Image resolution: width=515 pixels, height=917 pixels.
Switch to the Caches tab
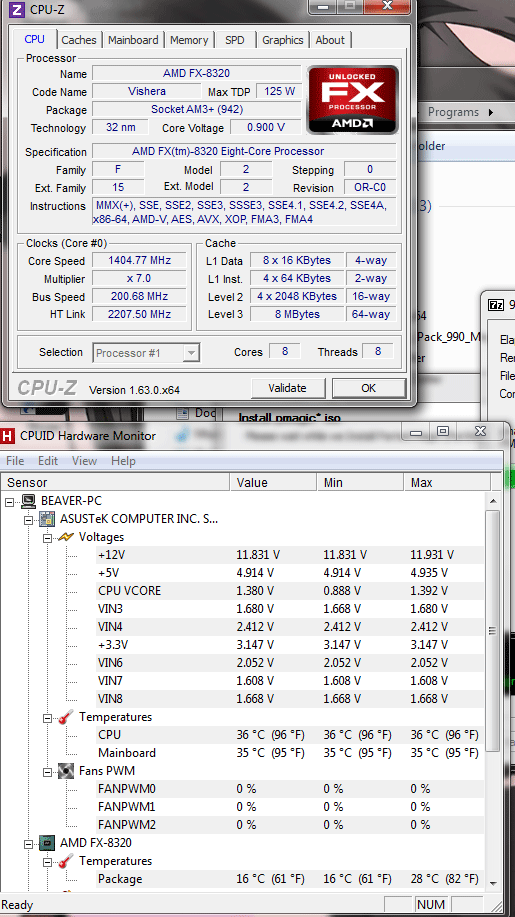coord(79,40)
